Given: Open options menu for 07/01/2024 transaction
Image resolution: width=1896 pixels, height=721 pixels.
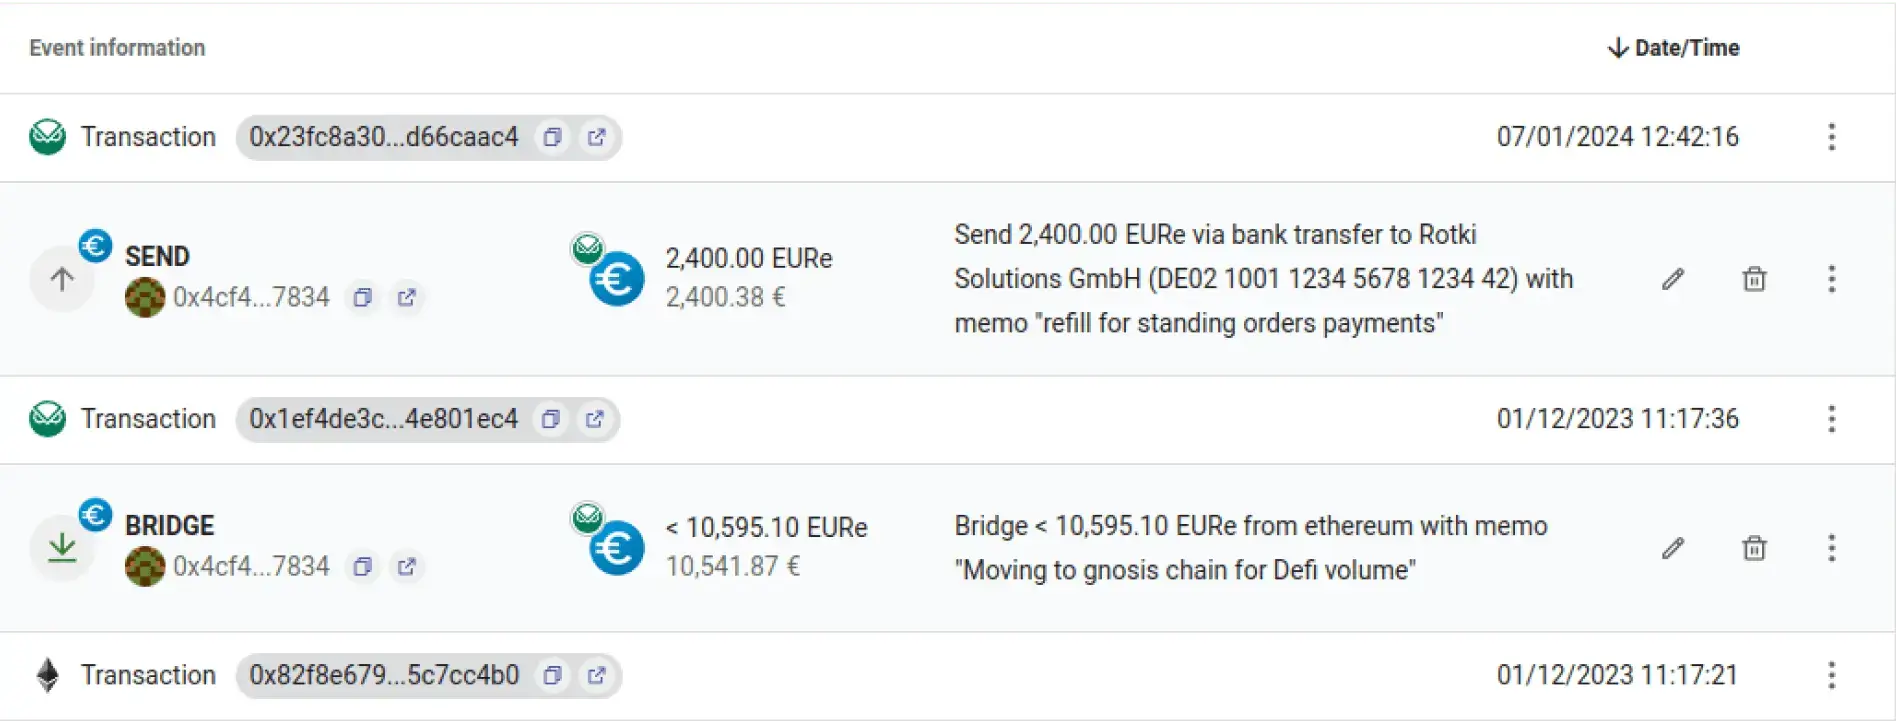Looking at the screenshot, I should pyautogui.click(x=1831, y=137).
